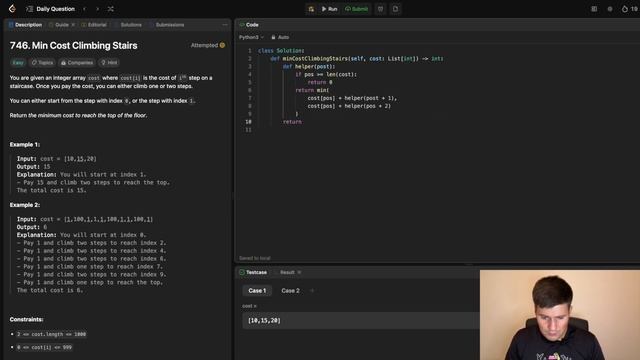Reveal the Hint
640x360 pixels.
(x=109, y=62)
